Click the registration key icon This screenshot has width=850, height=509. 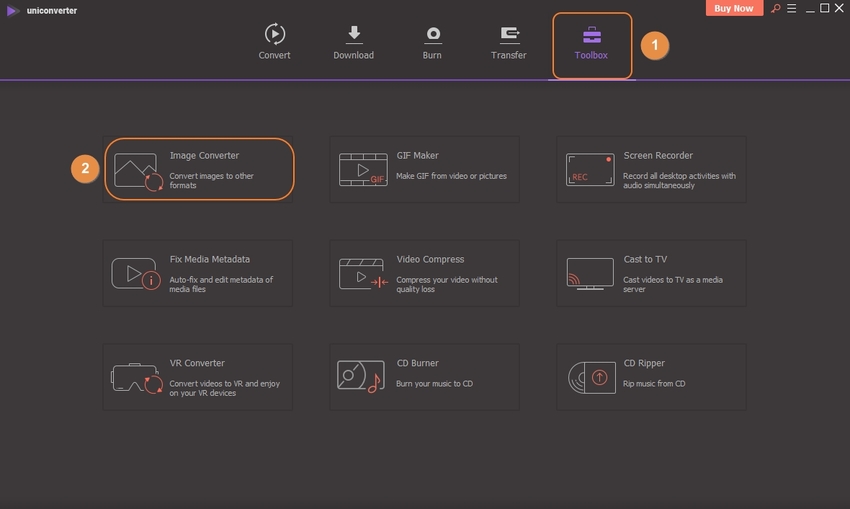tap(773, 9)
